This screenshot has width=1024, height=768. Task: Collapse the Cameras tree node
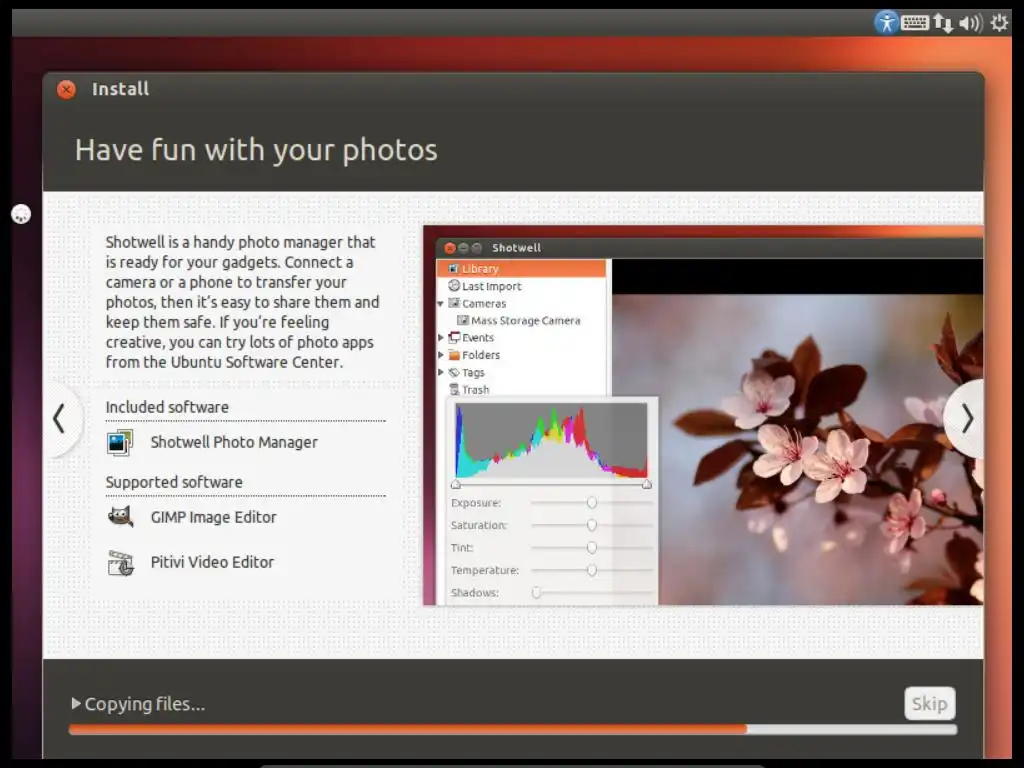(x=440, y=304)
